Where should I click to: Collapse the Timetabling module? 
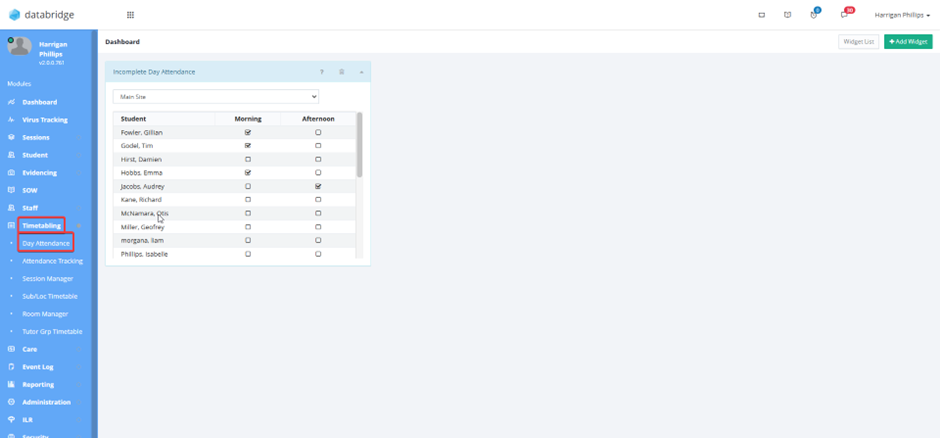click(79, 226)
